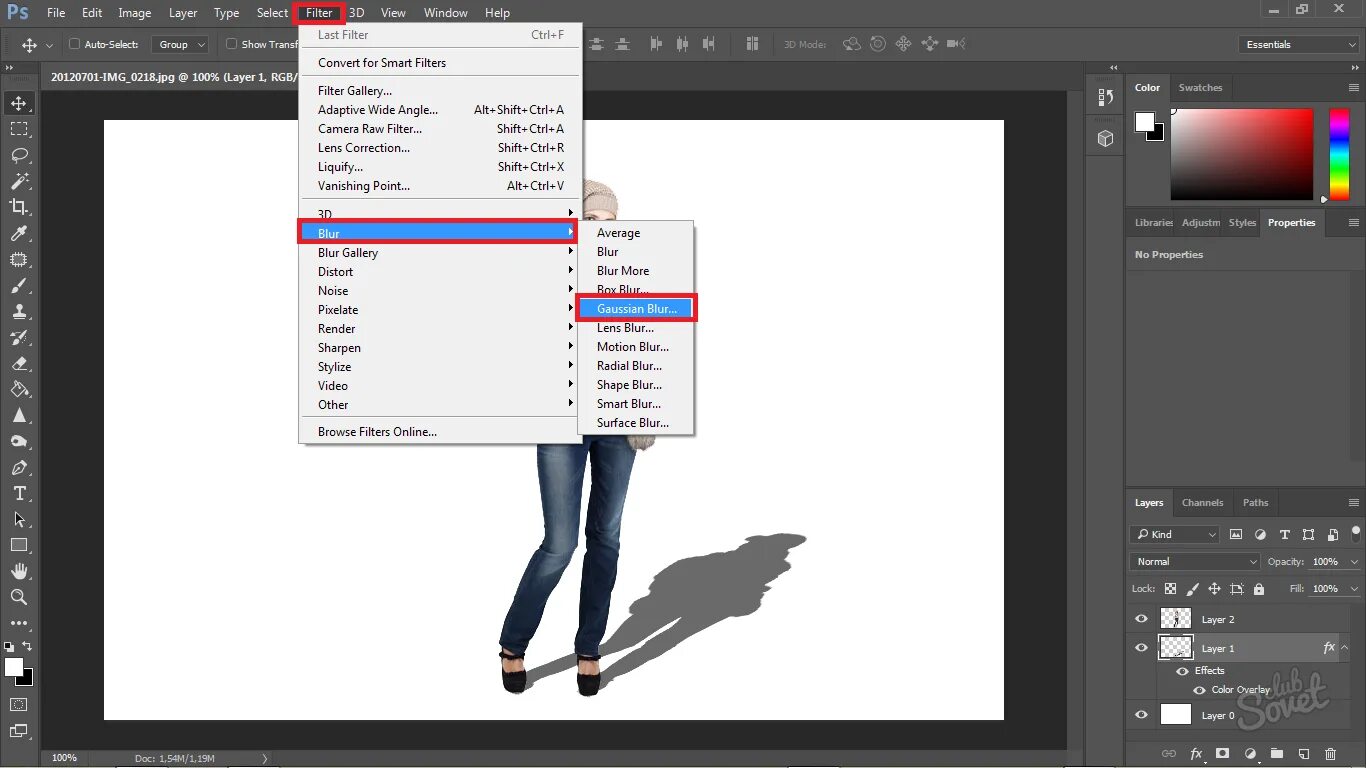
Task: Select the Crop tool
Action: tap(19, 207)
